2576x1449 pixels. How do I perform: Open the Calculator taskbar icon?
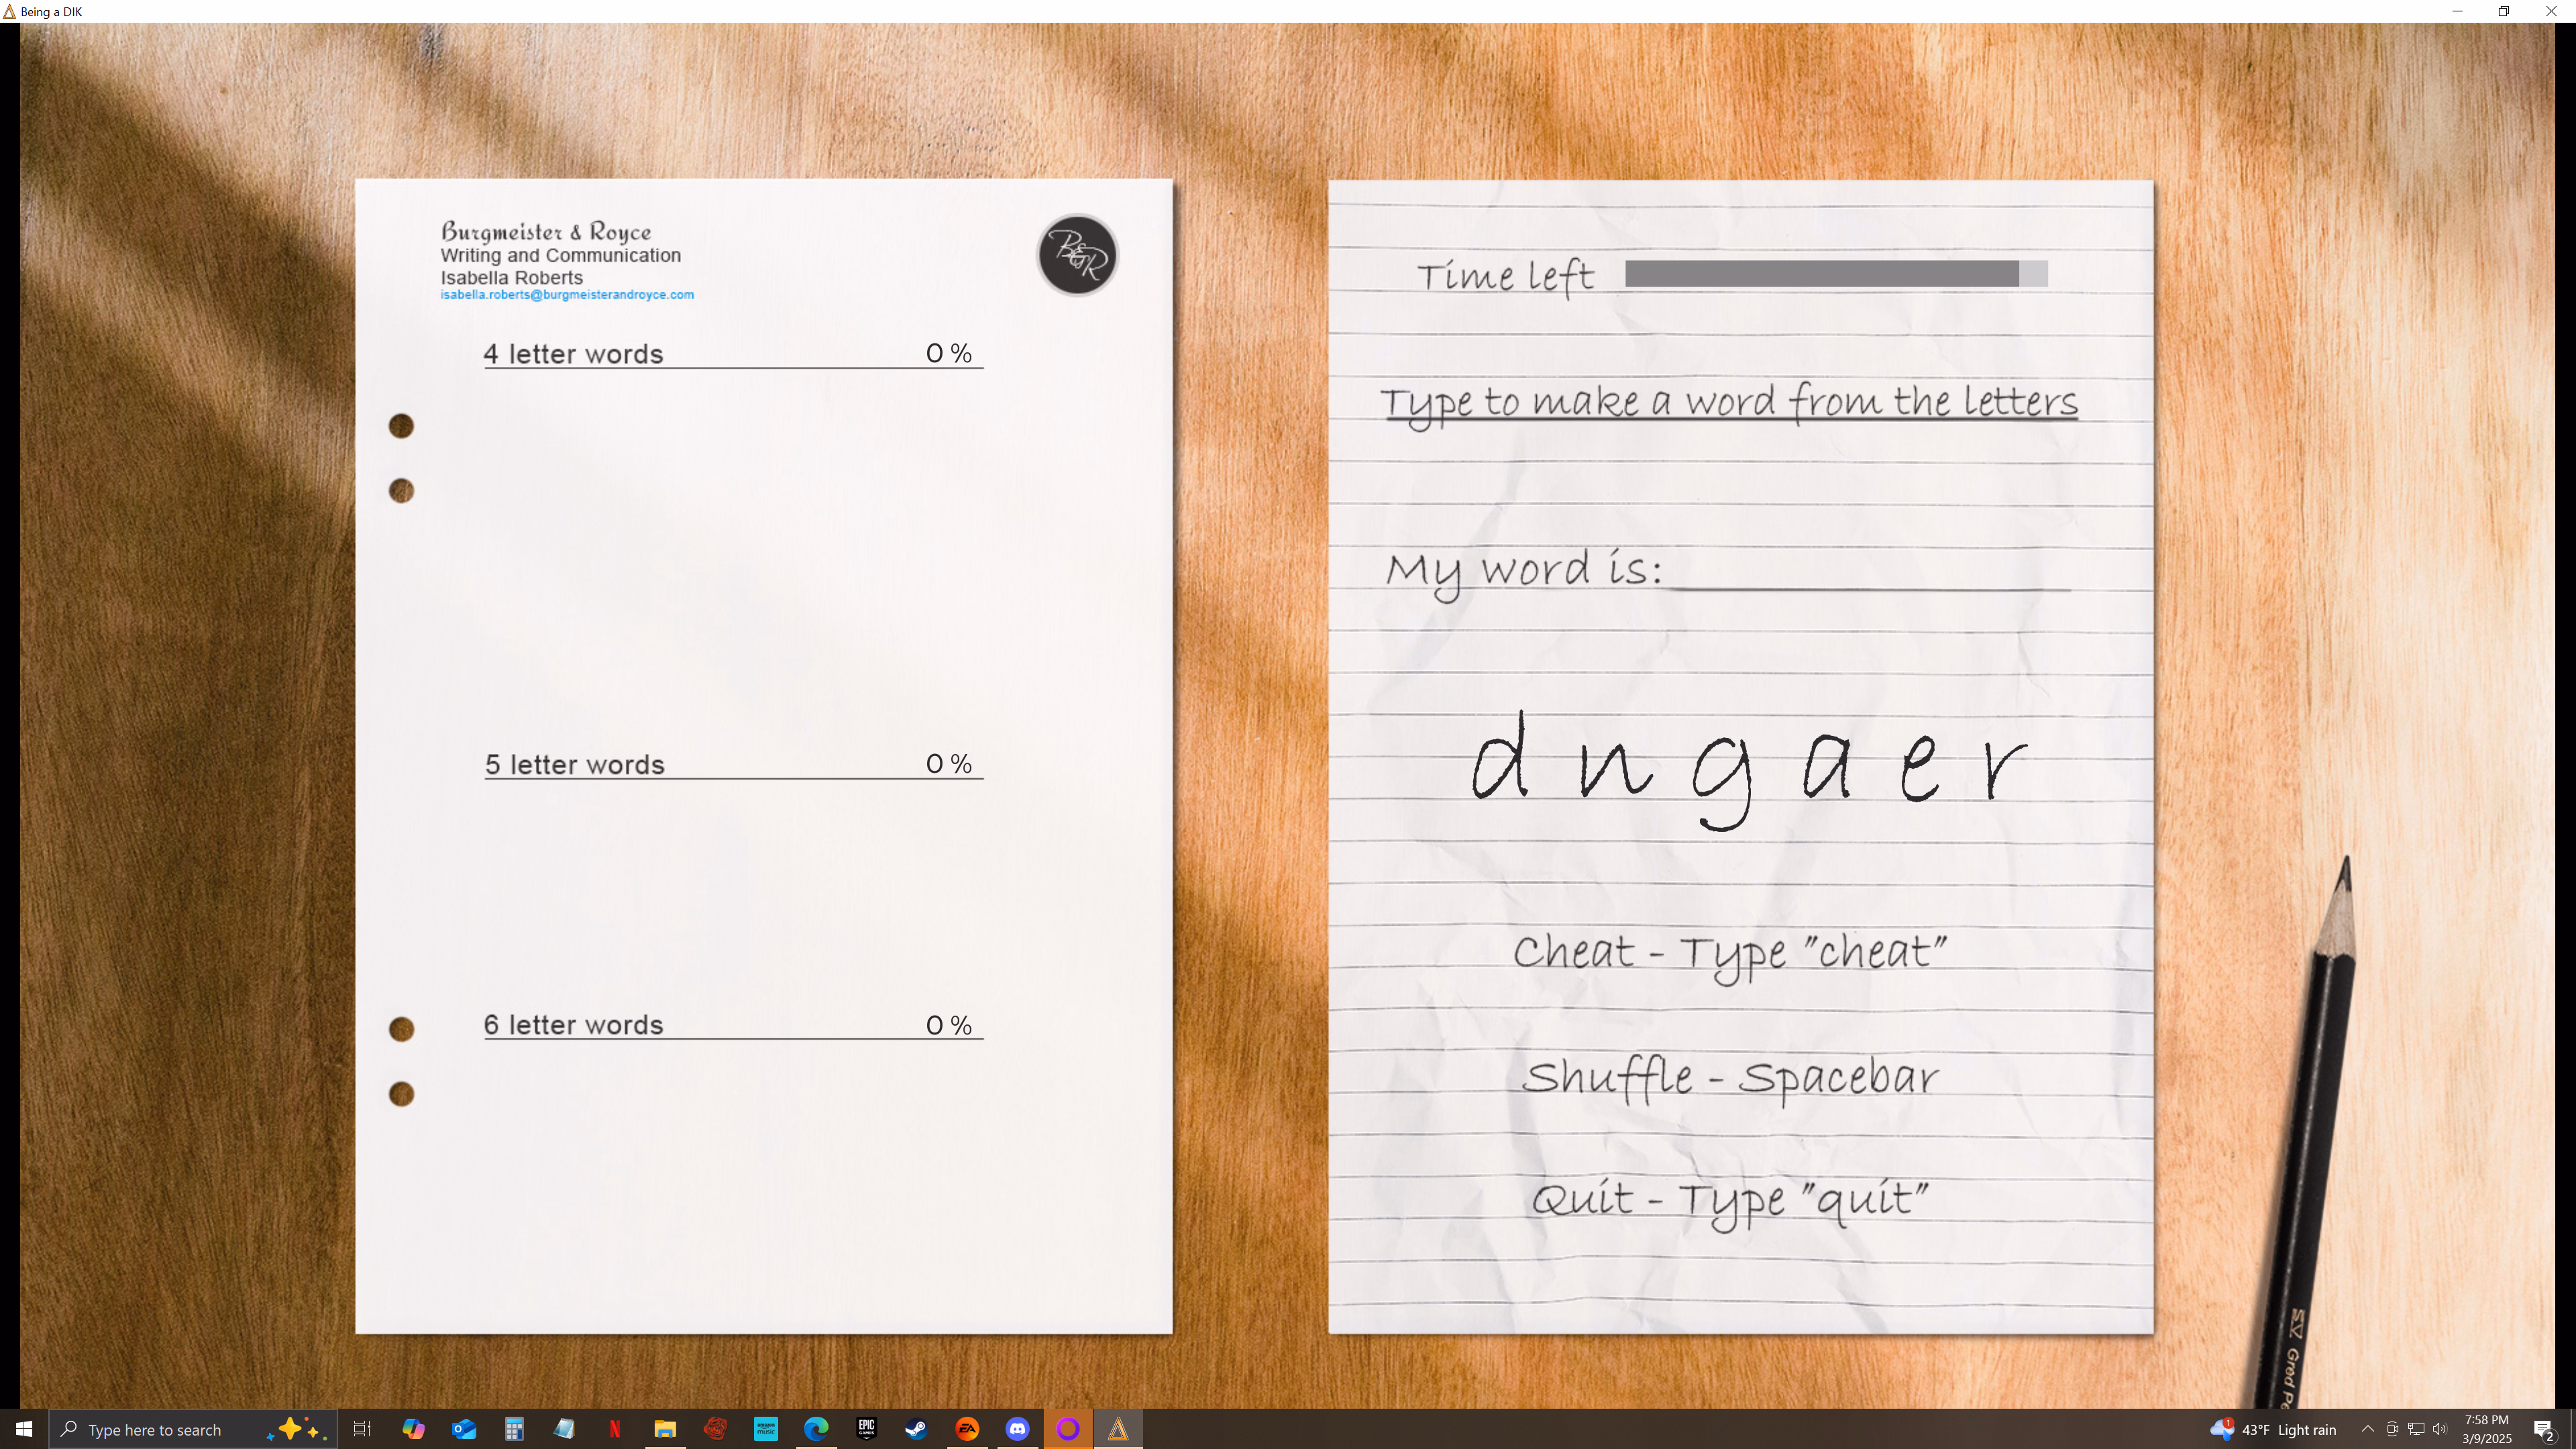[514, 1429]
